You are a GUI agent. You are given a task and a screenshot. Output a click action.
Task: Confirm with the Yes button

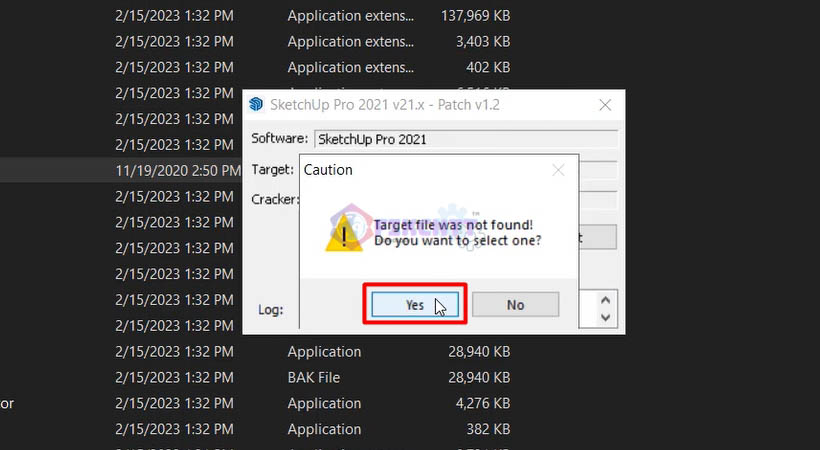(415, 305)
